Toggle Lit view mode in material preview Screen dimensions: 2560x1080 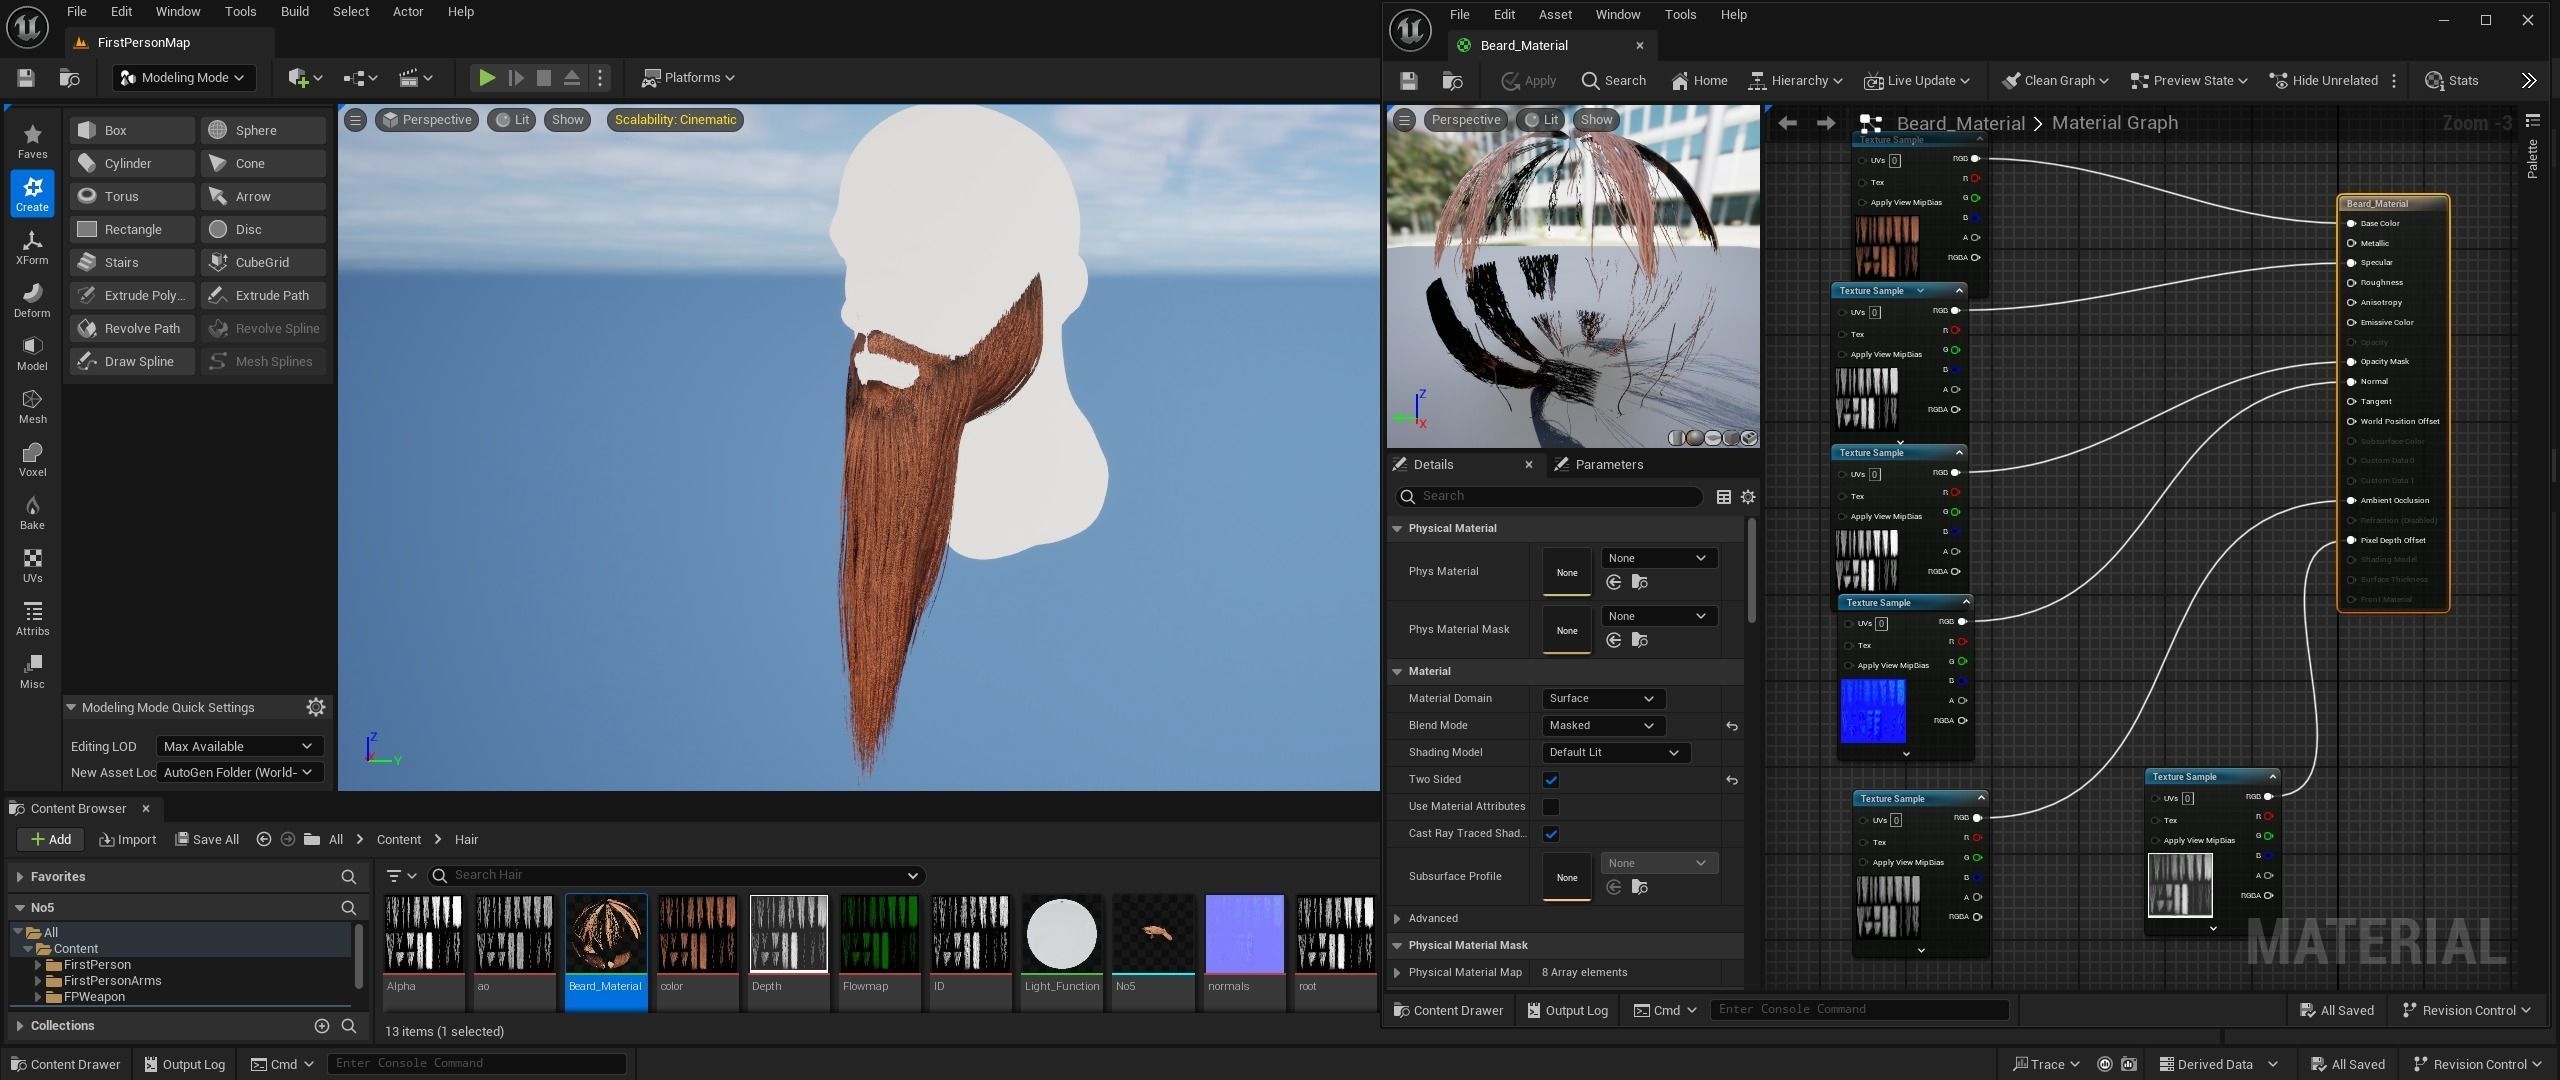[1541, 120]
